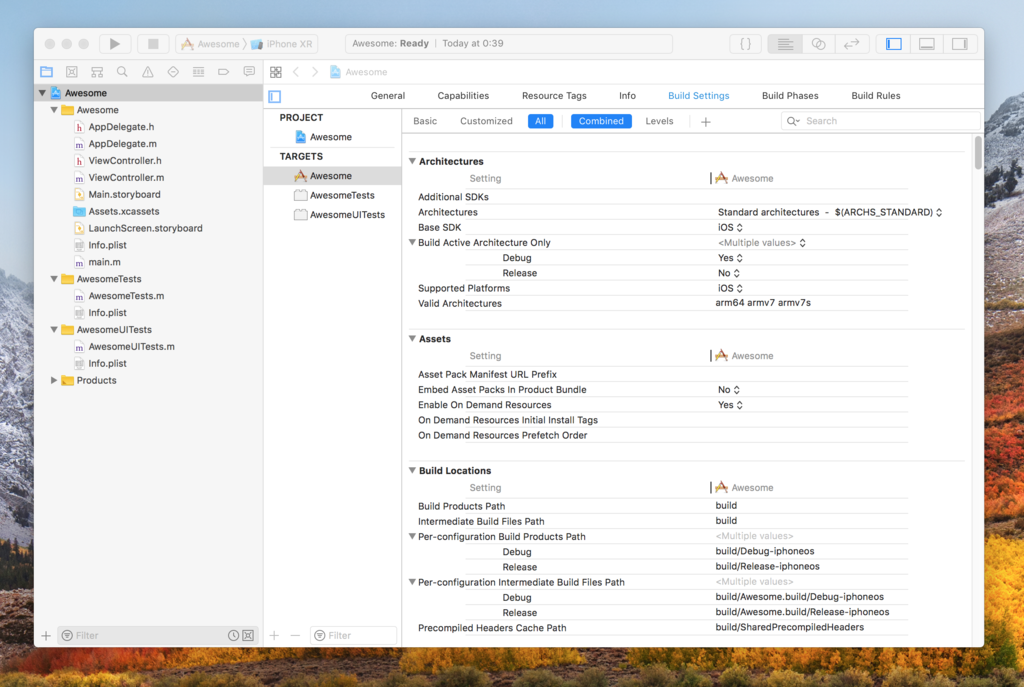Collapse Per-configuration Build Products Path

pos(412,536)
